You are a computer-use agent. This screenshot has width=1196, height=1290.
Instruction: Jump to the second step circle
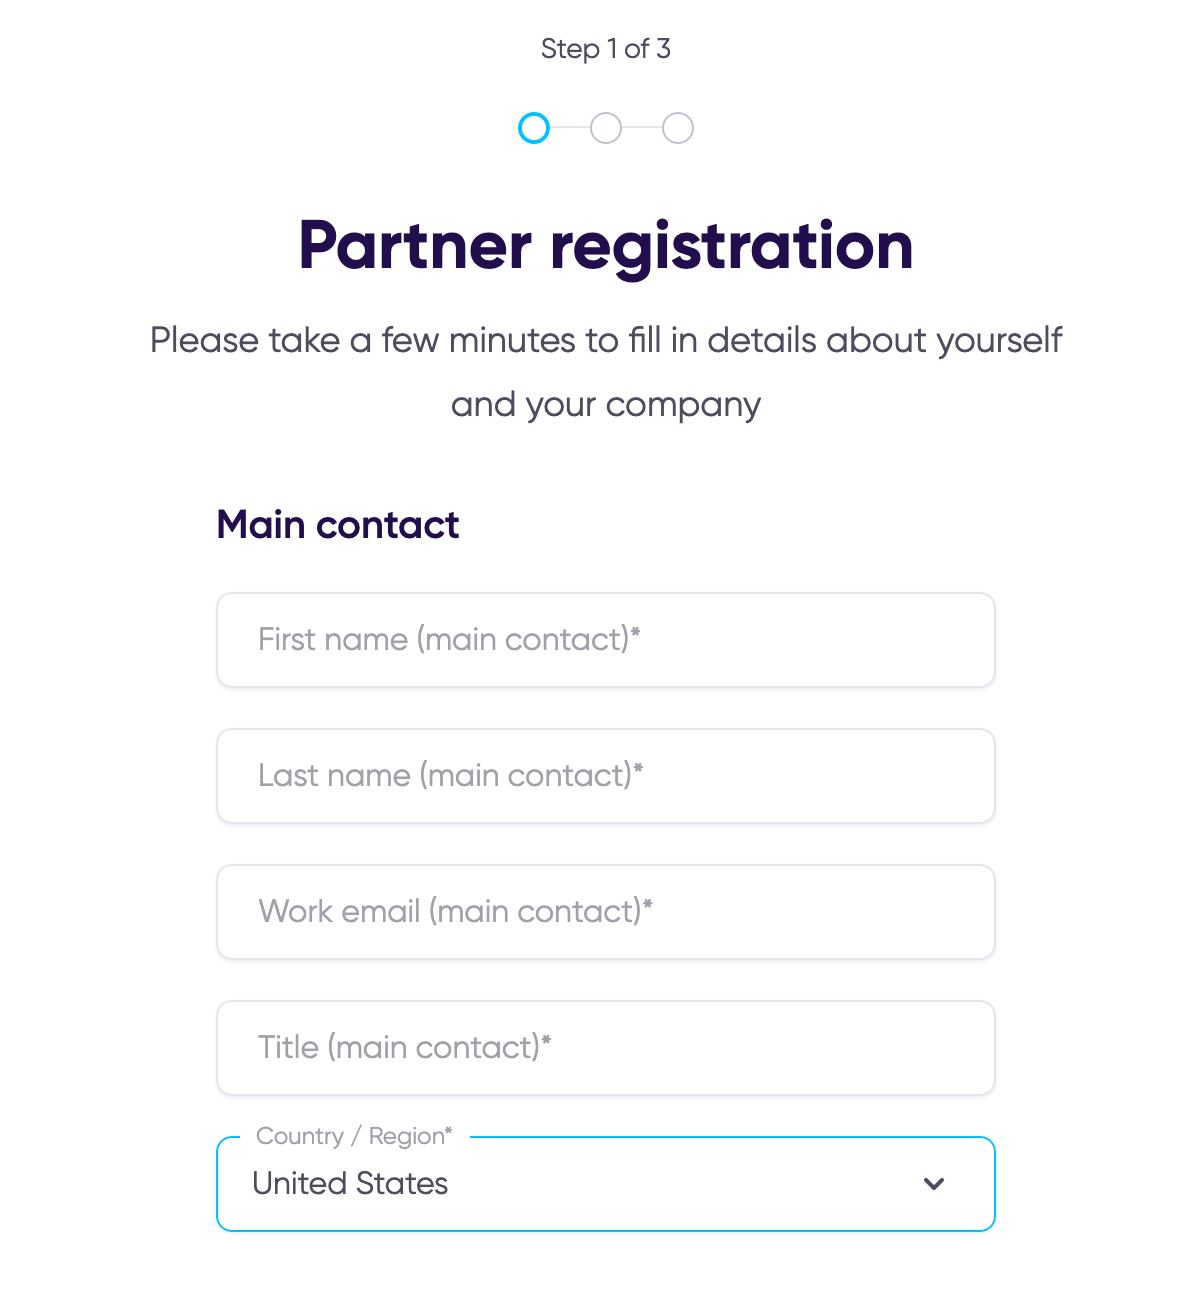click(606, 128)
